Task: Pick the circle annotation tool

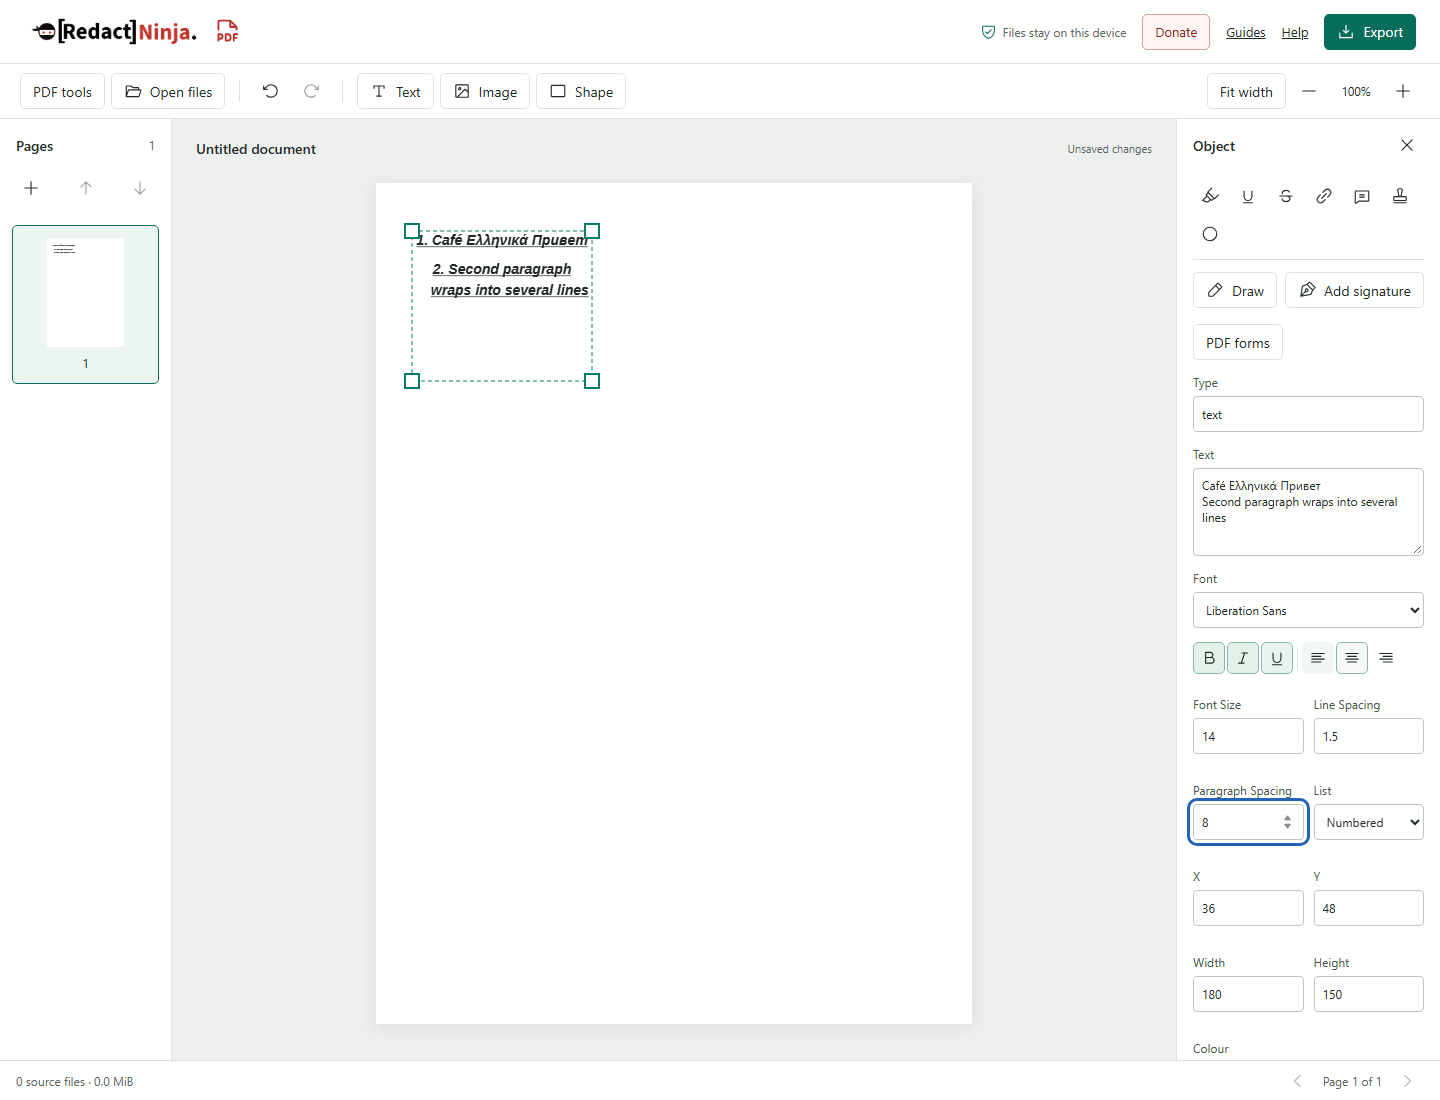Action: point(1210,234)
